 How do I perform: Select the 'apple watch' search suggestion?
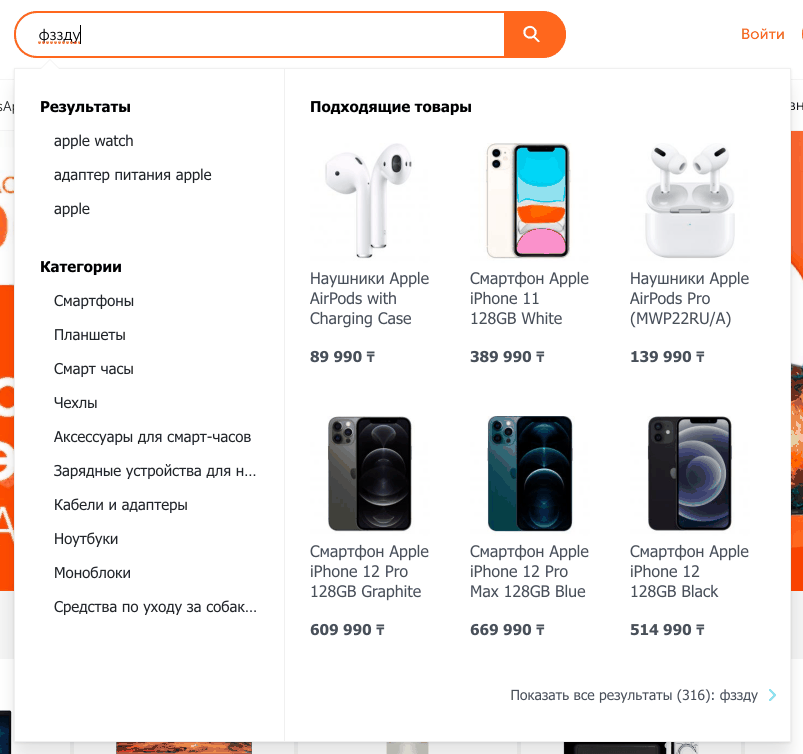(x=94, y=141)
